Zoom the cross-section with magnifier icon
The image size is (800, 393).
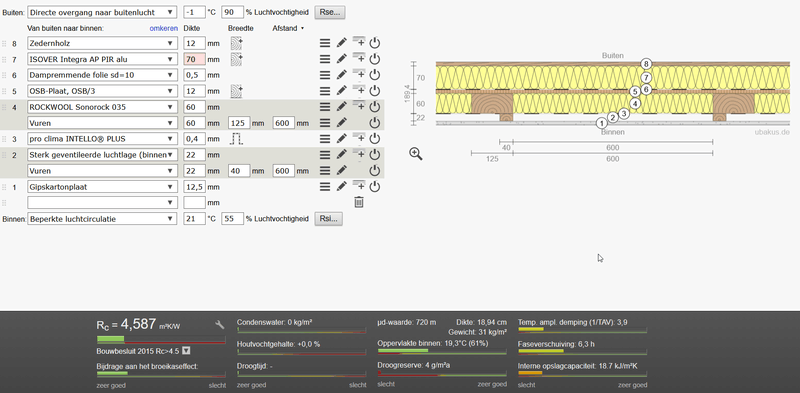(x=416, y=154)
